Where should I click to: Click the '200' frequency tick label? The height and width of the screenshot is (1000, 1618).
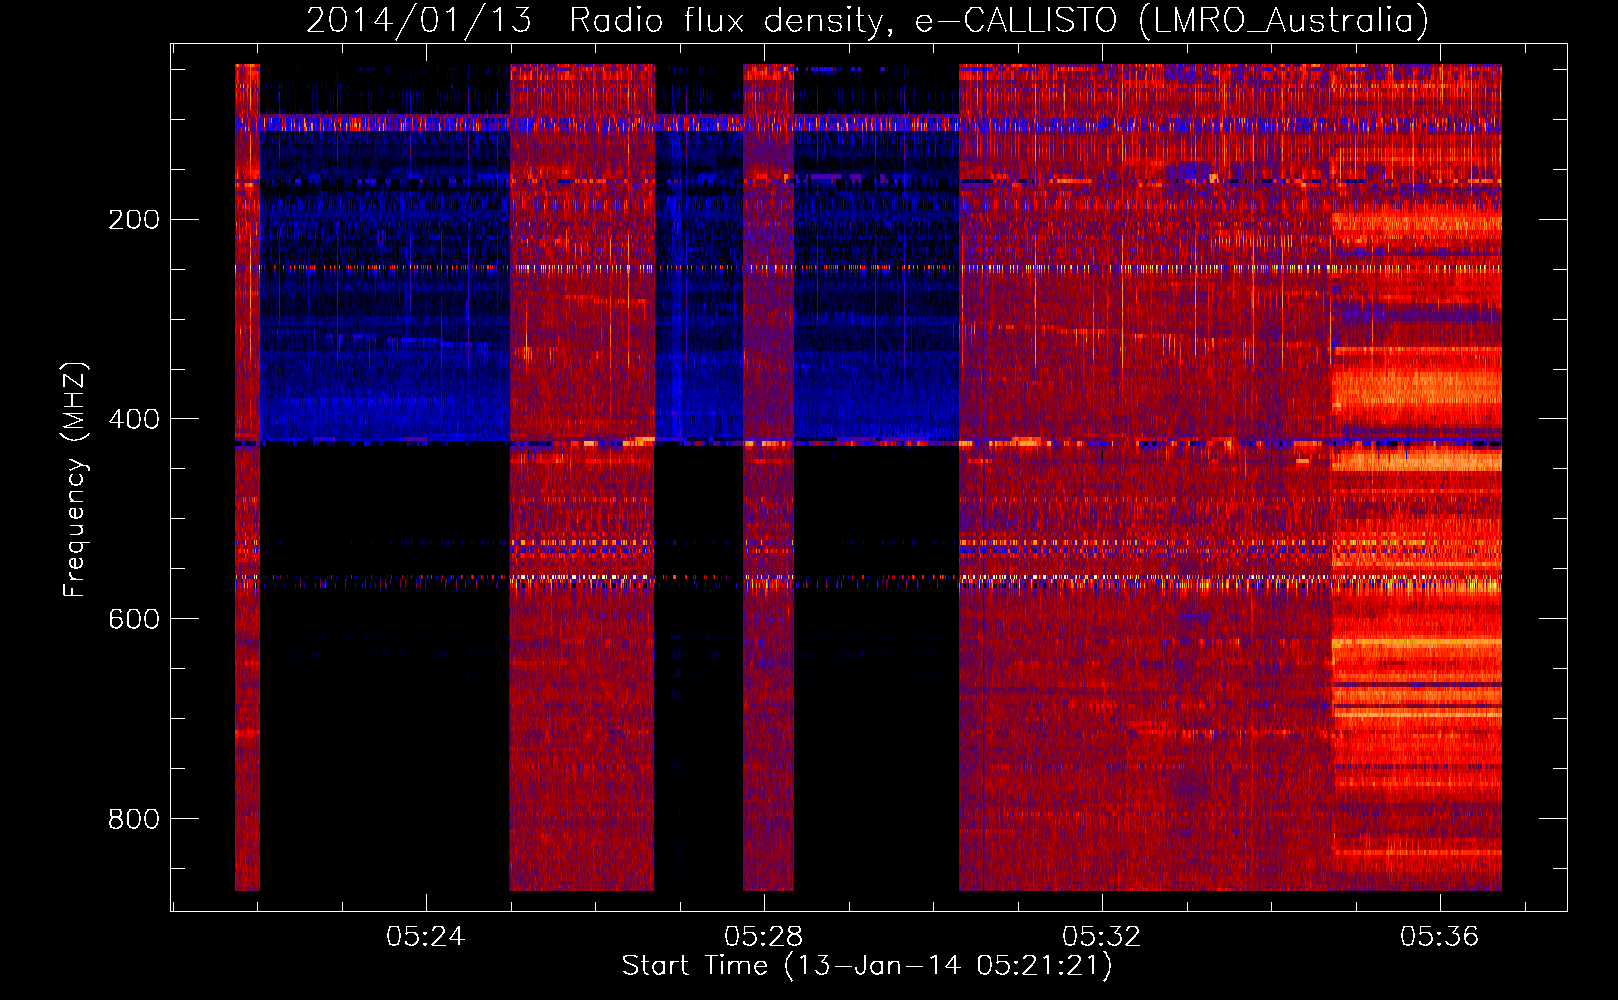click(133, 219)
